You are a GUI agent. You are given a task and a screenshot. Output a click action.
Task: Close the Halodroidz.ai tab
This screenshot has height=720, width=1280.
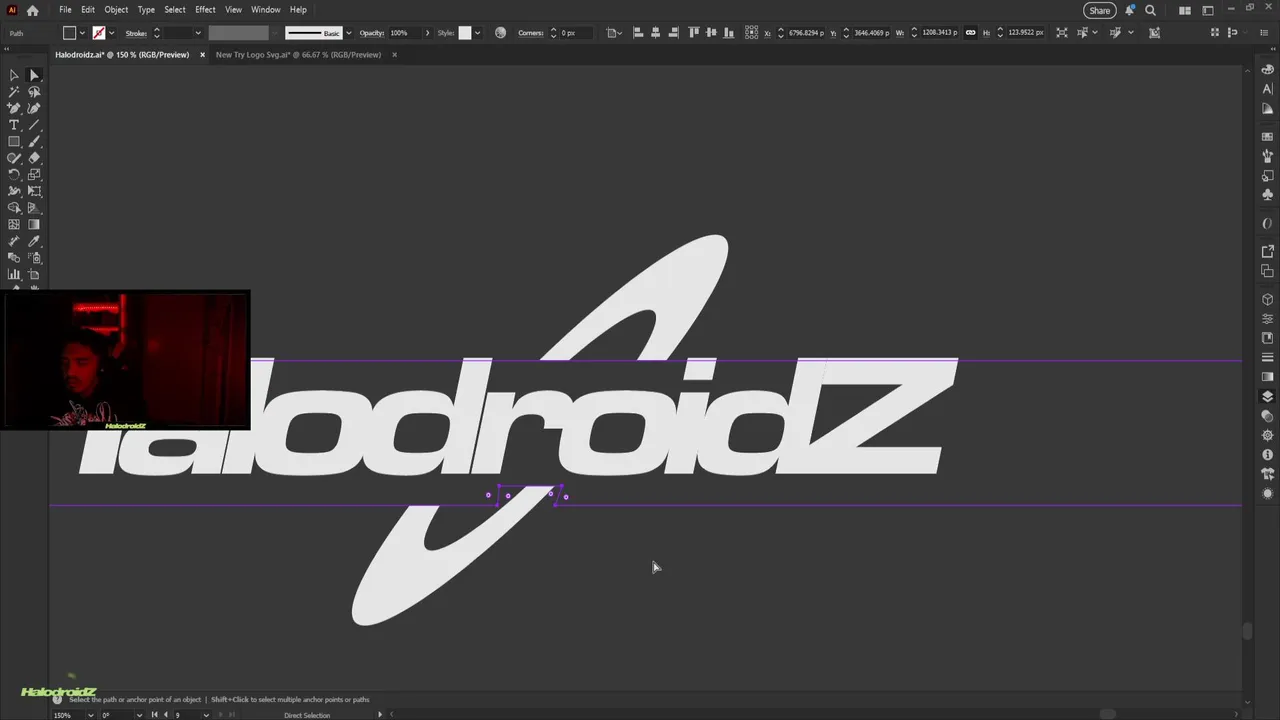tap(202, 55)
